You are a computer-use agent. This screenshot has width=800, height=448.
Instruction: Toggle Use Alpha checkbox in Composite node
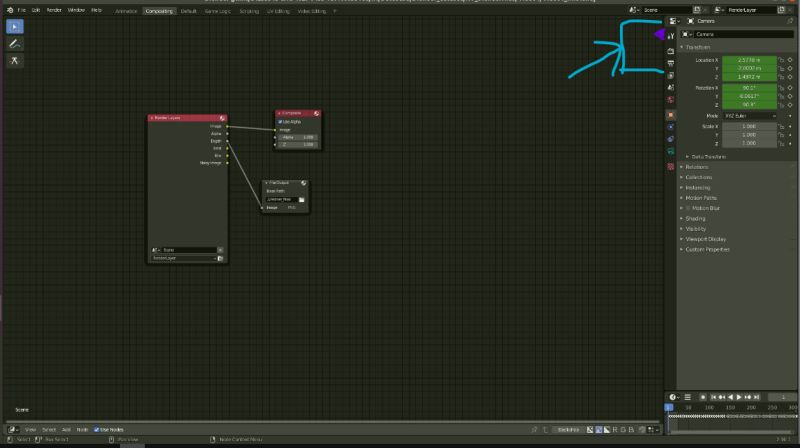click(280, 122)
